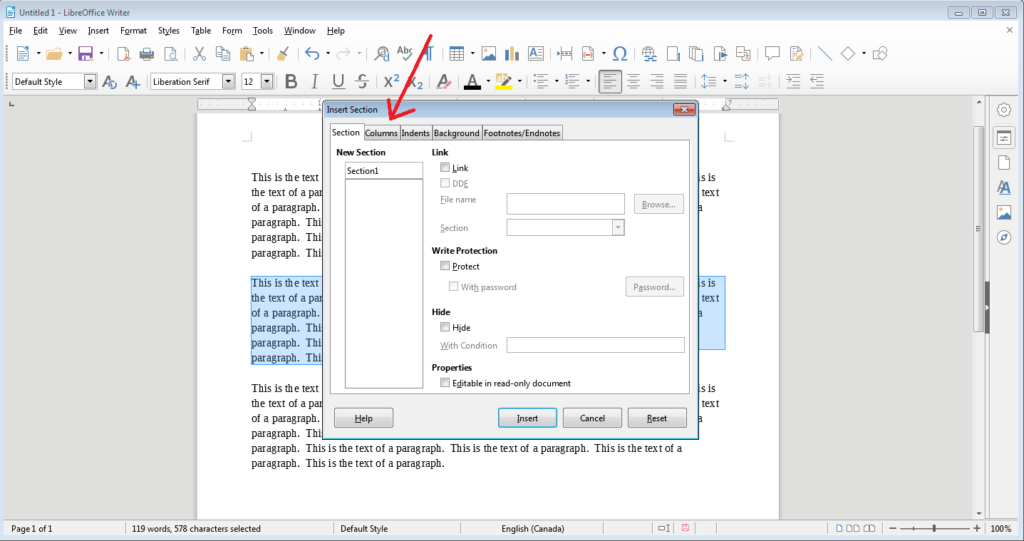The width and height of the screenshot is (1024, 541).
Task: Click the Section1 name input field
Action: (384, 171)
